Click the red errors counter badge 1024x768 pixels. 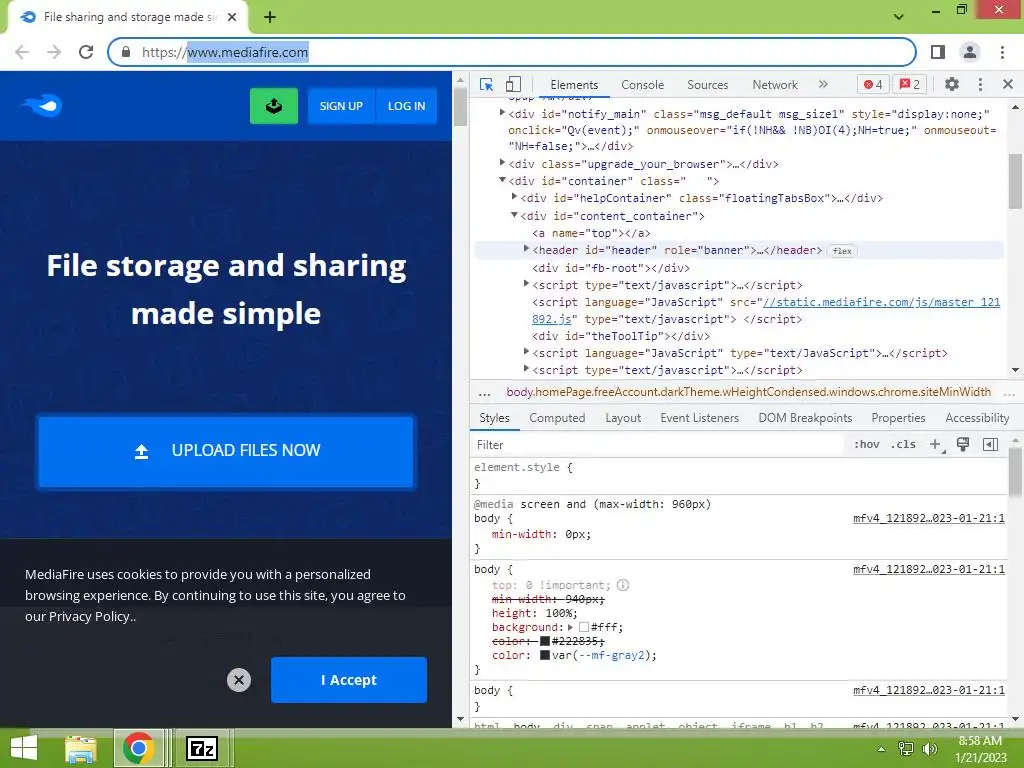(x=873, y=84)
